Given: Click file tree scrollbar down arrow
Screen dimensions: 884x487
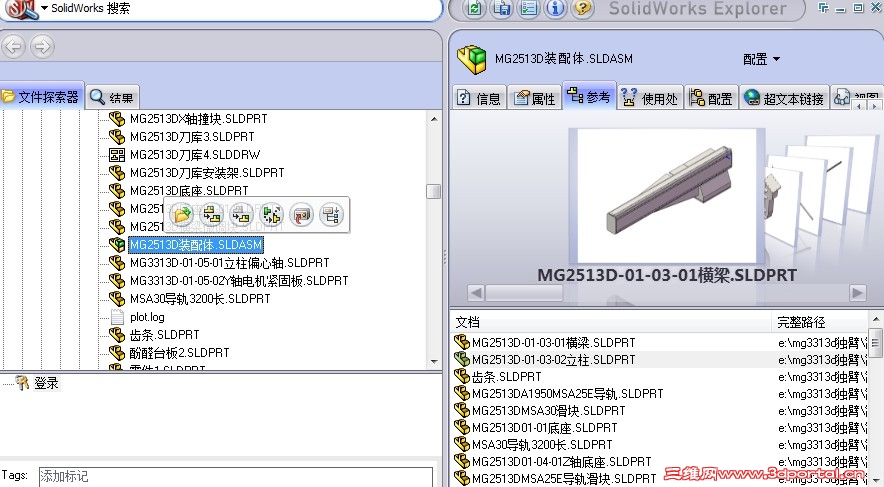Looking at the screenshot, I should [x=434, y=361].
